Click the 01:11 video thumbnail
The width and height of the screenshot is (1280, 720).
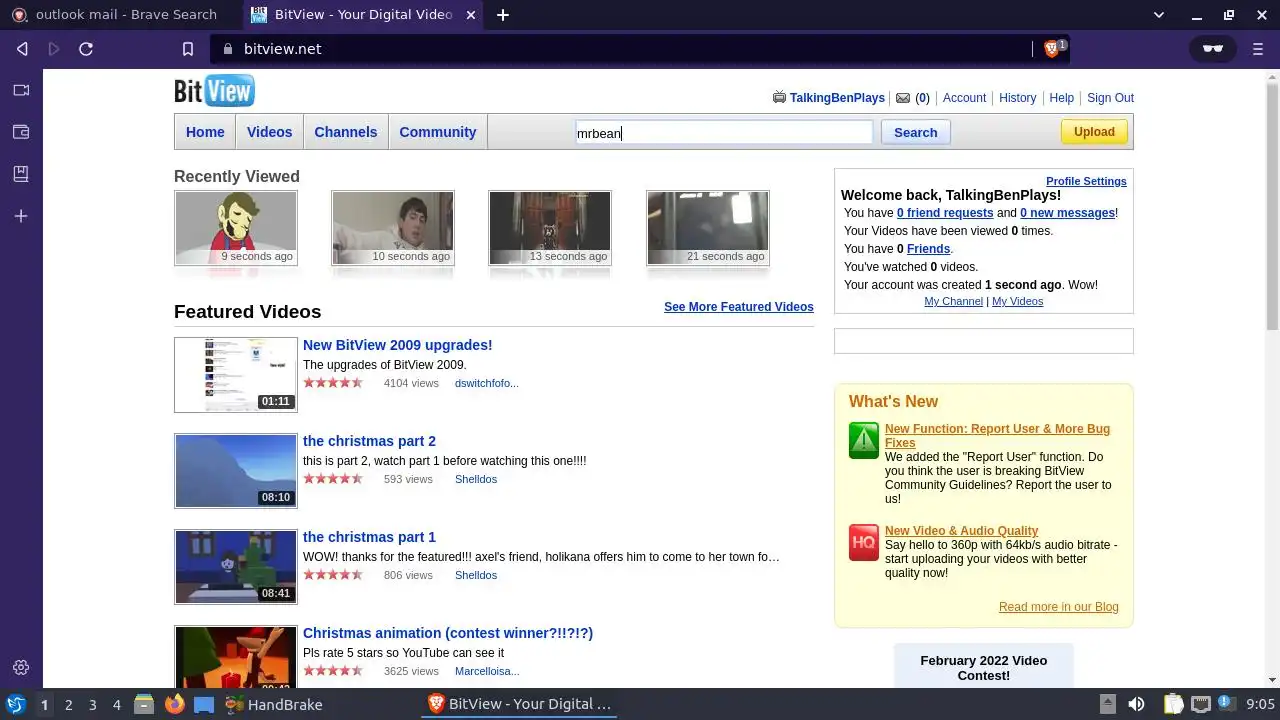[x=236, y=375]
